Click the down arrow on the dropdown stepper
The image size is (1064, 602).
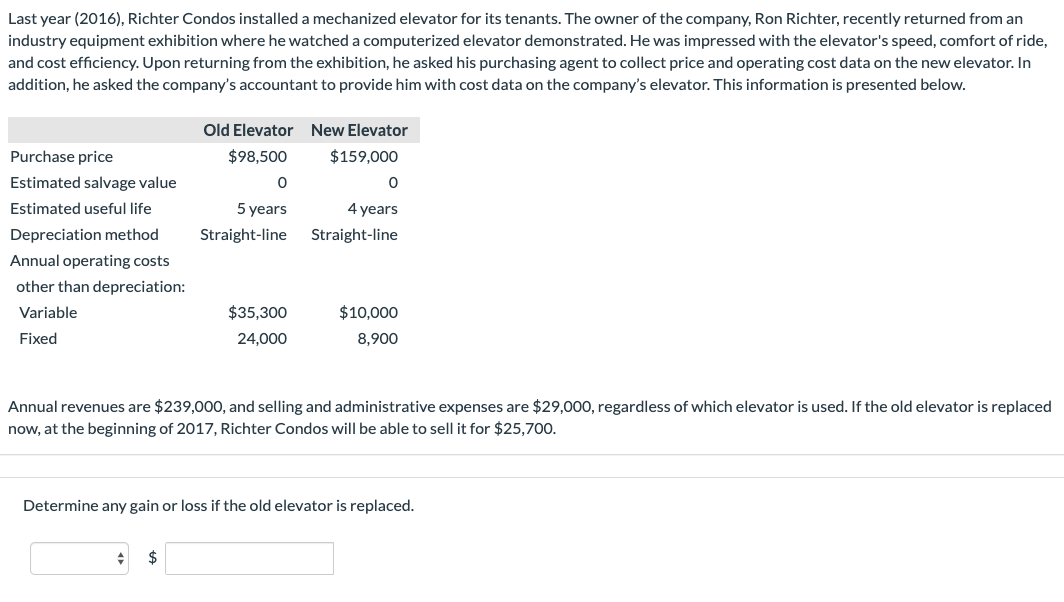pyautogui.click(x=120, y=562)
